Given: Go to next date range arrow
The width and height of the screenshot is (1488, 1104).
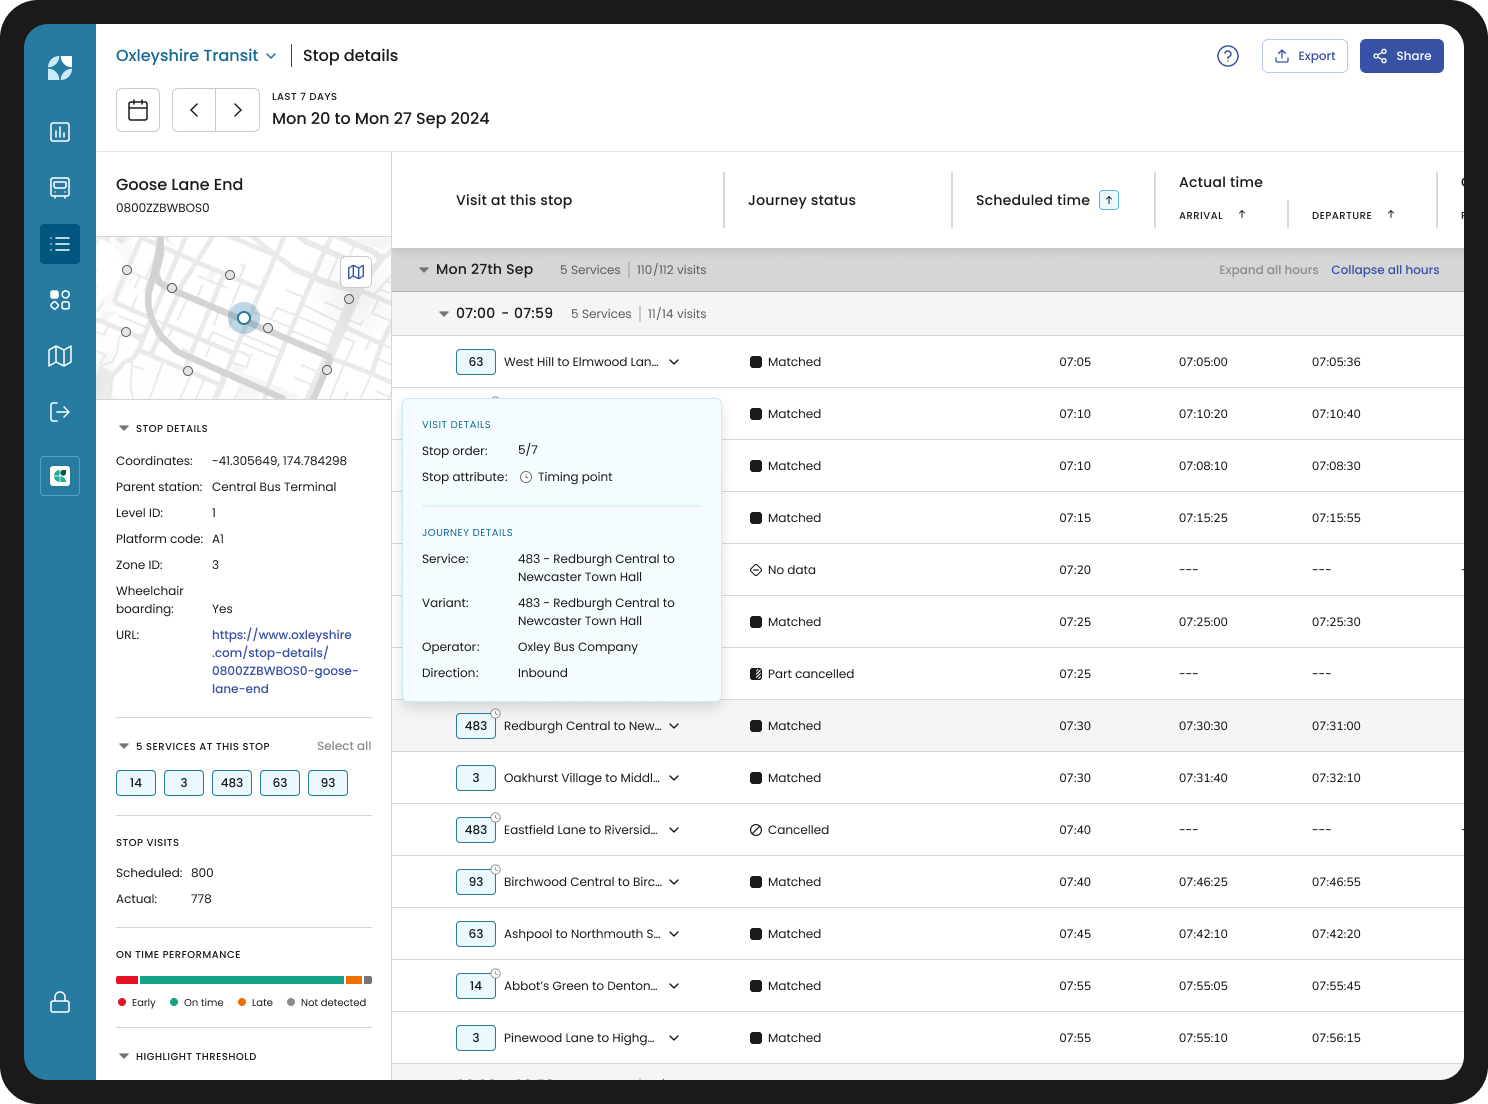Looking at the screenshot, I should [238, 110].
